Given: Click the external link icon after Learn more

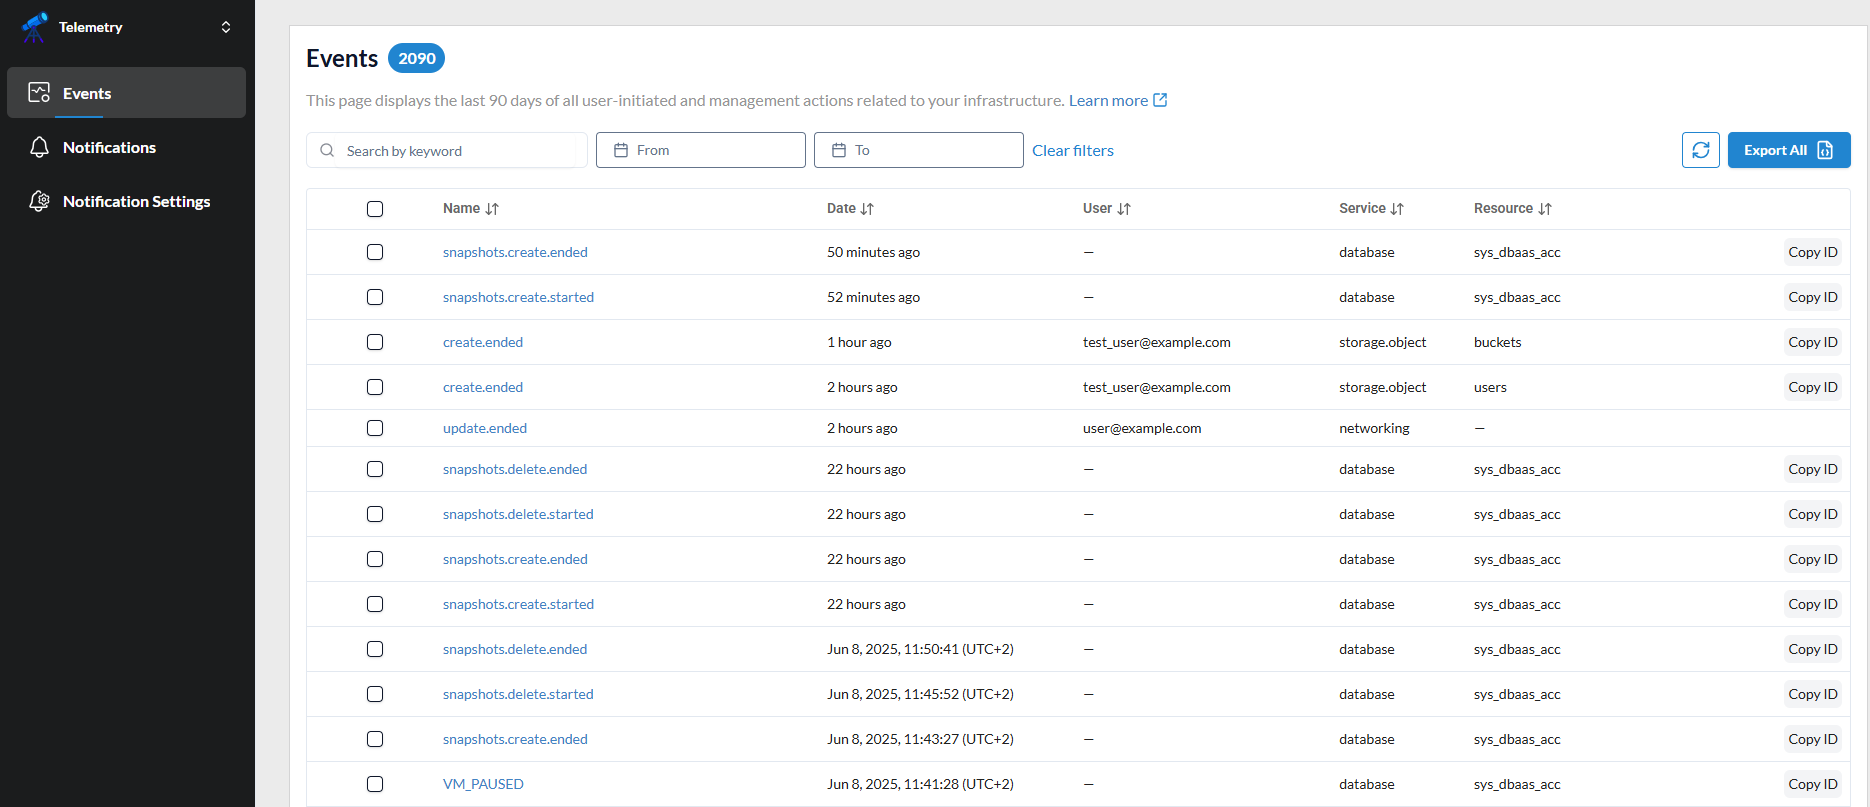Looking at the screenshot, I should pyautogui.click(x=1160, y=100).
